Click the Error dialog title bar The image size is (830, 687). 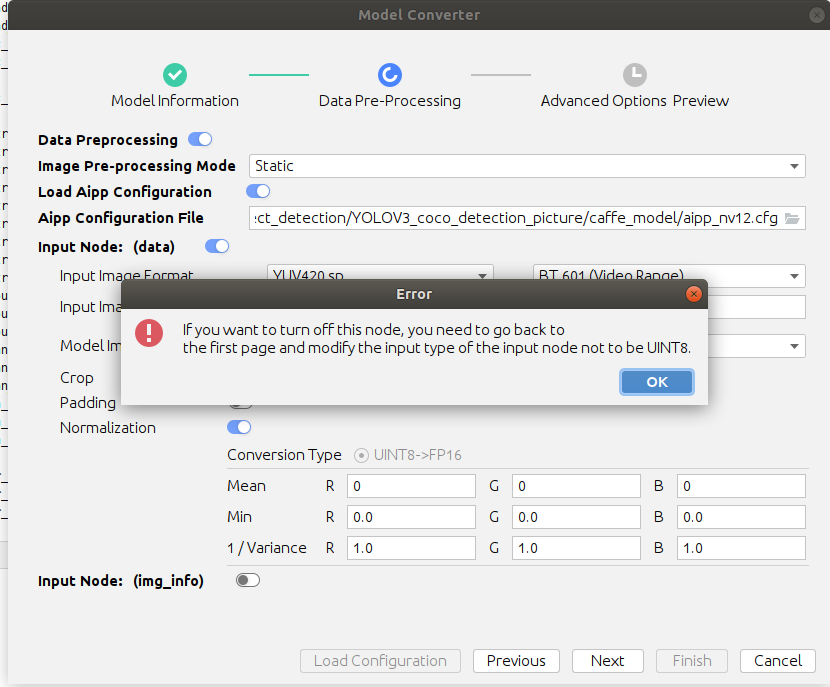(x=414, y=294)
